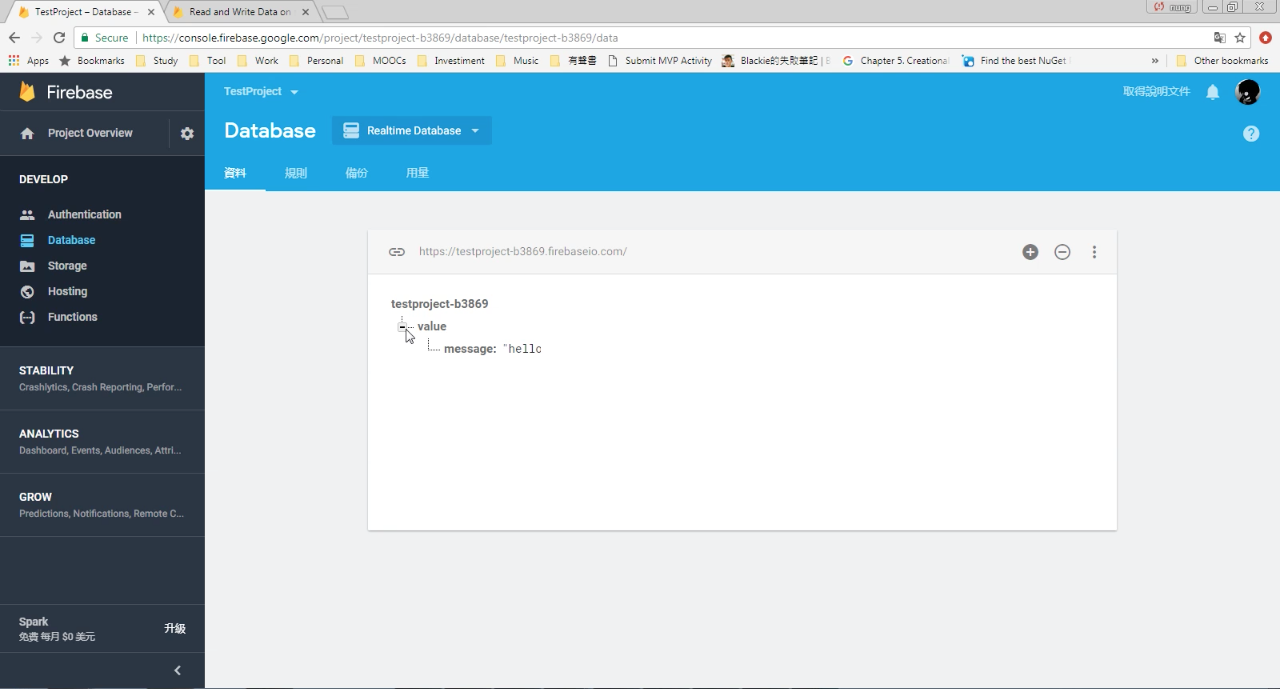Click the database URL link icon
Image resolution: width=1280 pixels, height=689 pixels.
point(397,252)
